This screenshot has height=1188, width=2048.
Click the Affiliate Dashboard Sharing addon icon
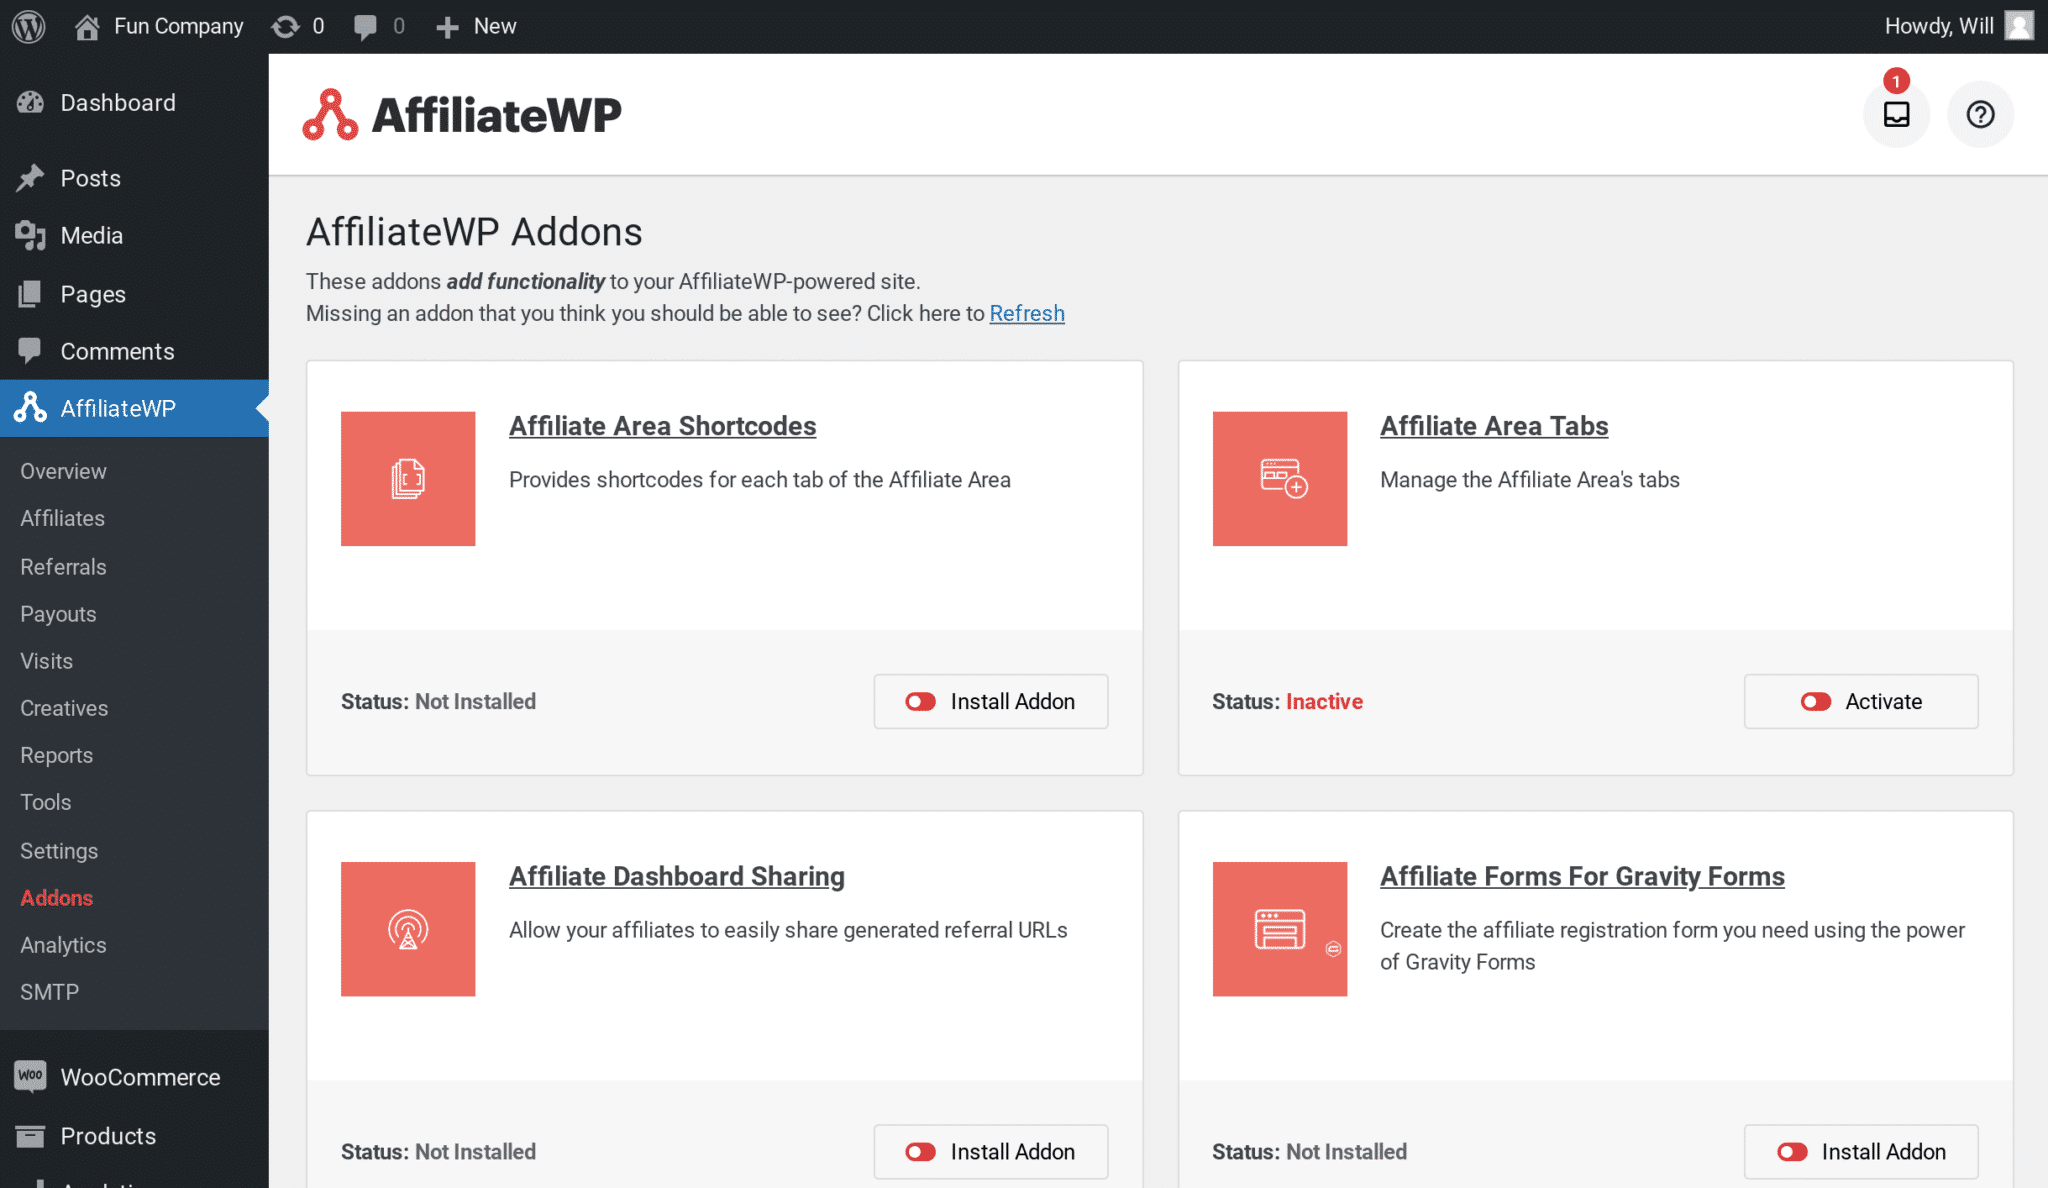(x=408, y=929)
